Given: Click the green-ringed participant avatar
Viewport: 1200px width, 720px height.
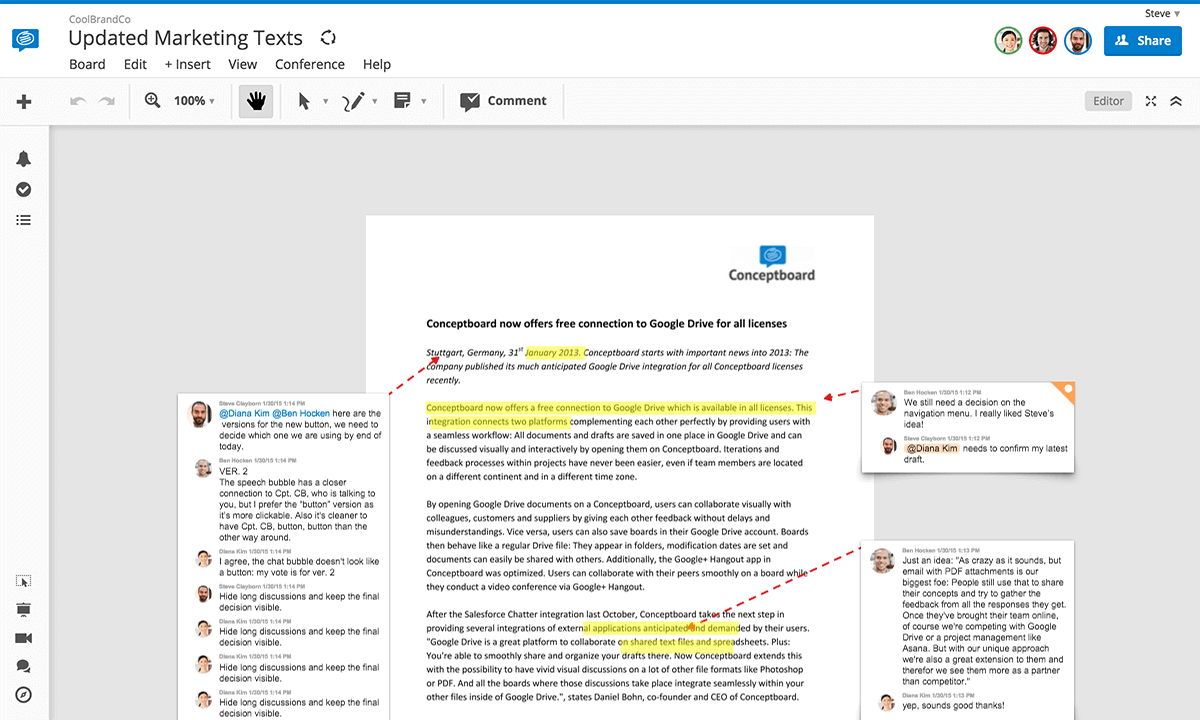Looking at the screenshot, I should (x=1008, y=41).
